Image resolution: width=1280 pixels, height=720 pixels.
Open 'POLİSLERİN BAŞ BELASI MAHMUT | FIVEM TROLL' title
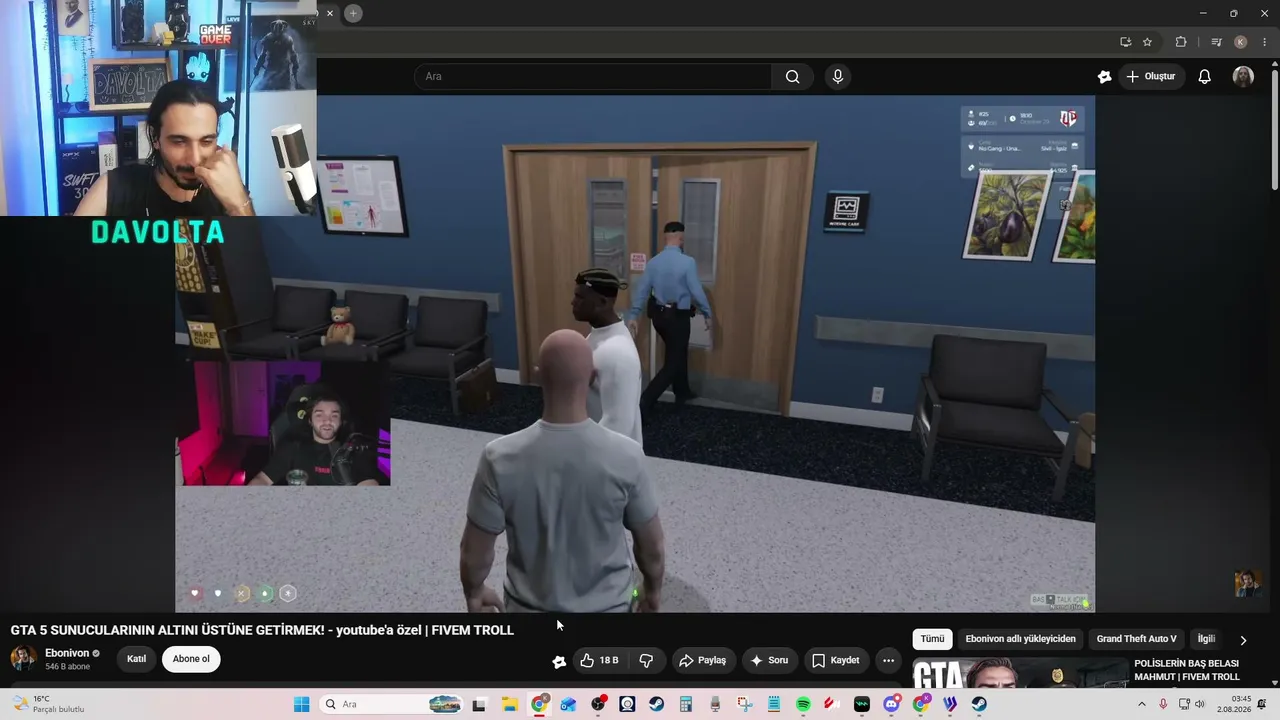pos(1187,670)
